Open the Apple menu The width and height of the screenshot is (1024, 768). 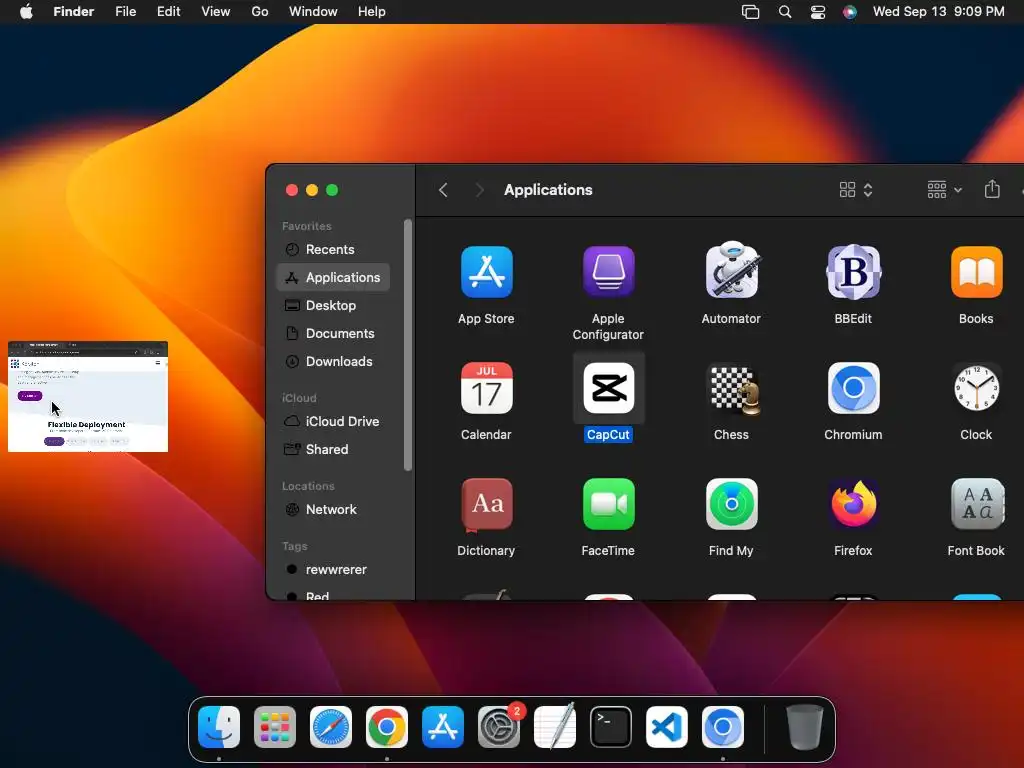pyautogui.click(x=26, y=12)
